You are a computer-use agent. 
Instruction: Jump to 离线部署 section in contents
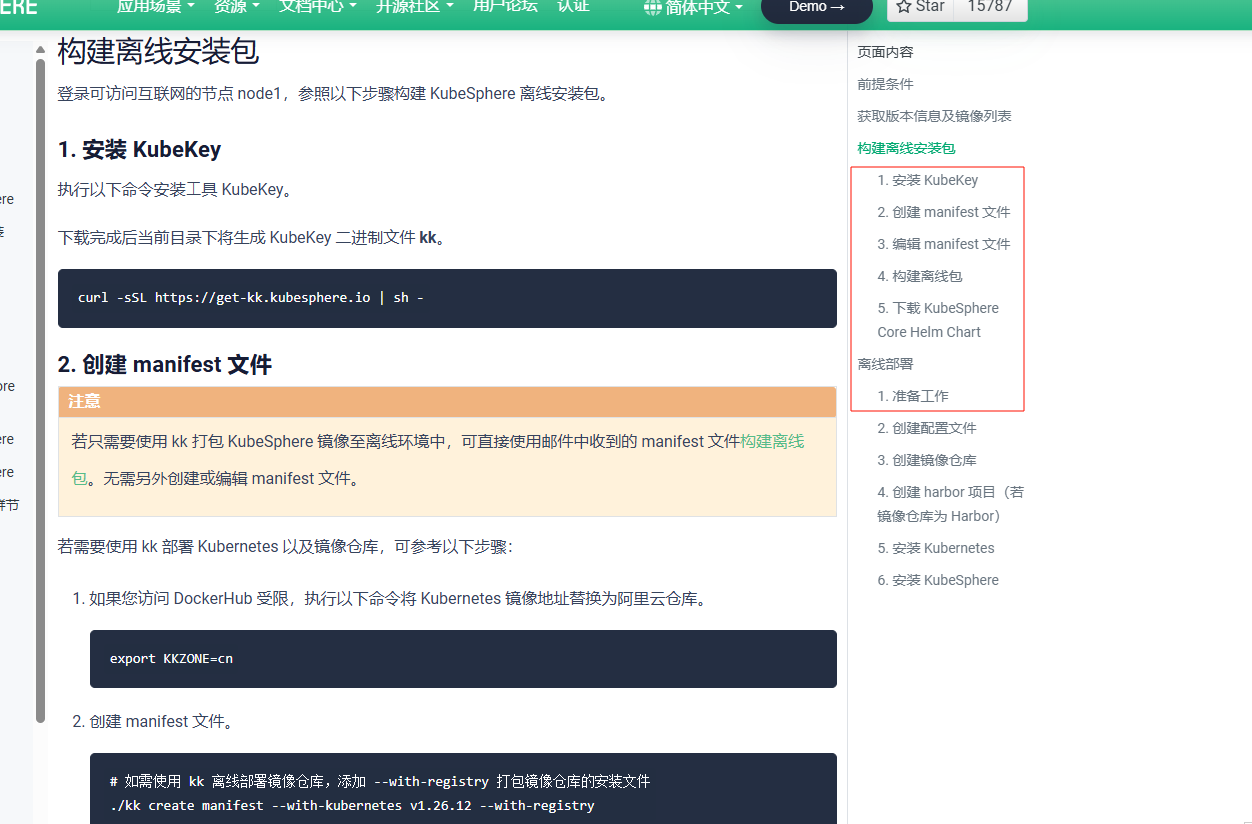[x=885, y=364]
